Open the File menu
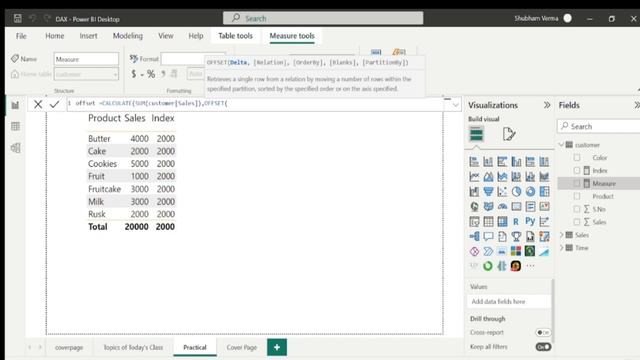 coord(21,36)
